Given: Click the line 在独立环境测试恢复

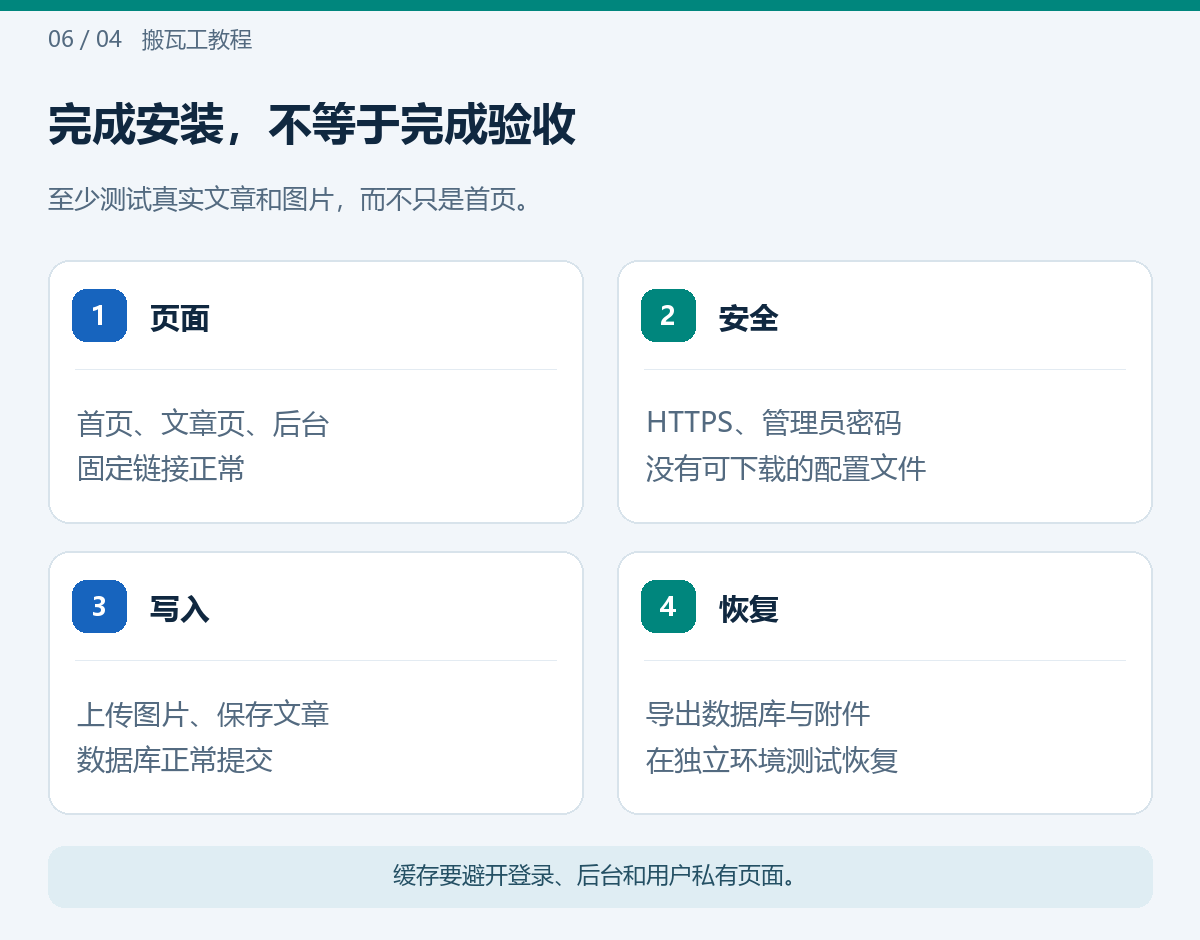Looking at the screenshot, I should pyautogui.click(x=772, y=760).
